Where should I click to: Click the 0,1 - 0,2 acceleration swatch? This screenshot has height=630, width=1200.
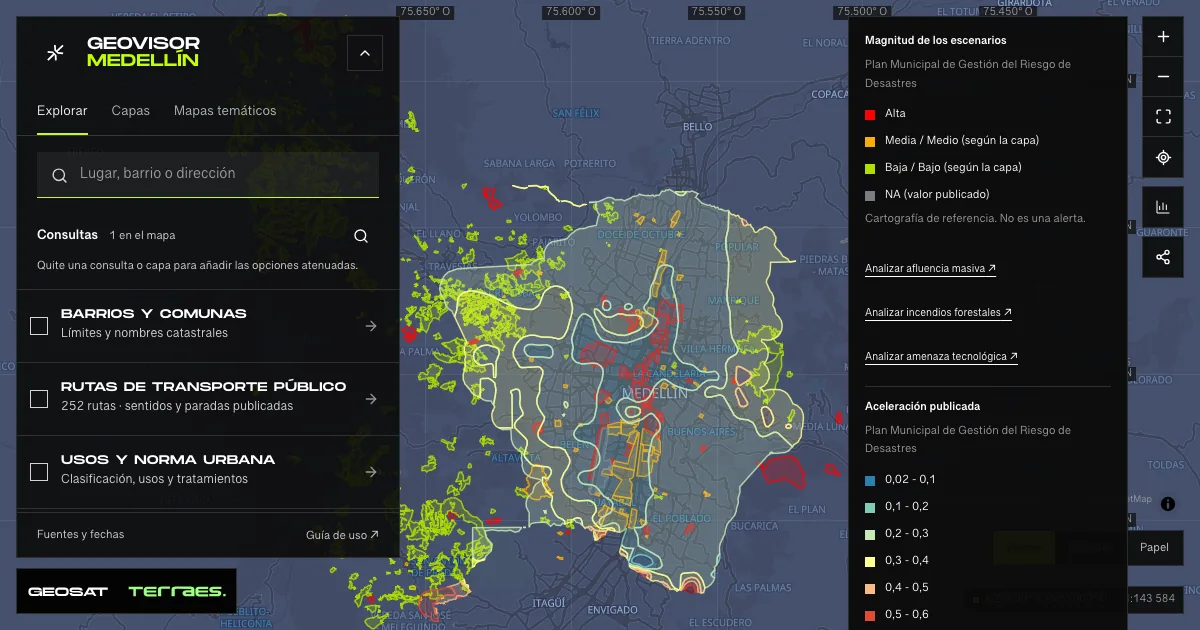[870, 507]
